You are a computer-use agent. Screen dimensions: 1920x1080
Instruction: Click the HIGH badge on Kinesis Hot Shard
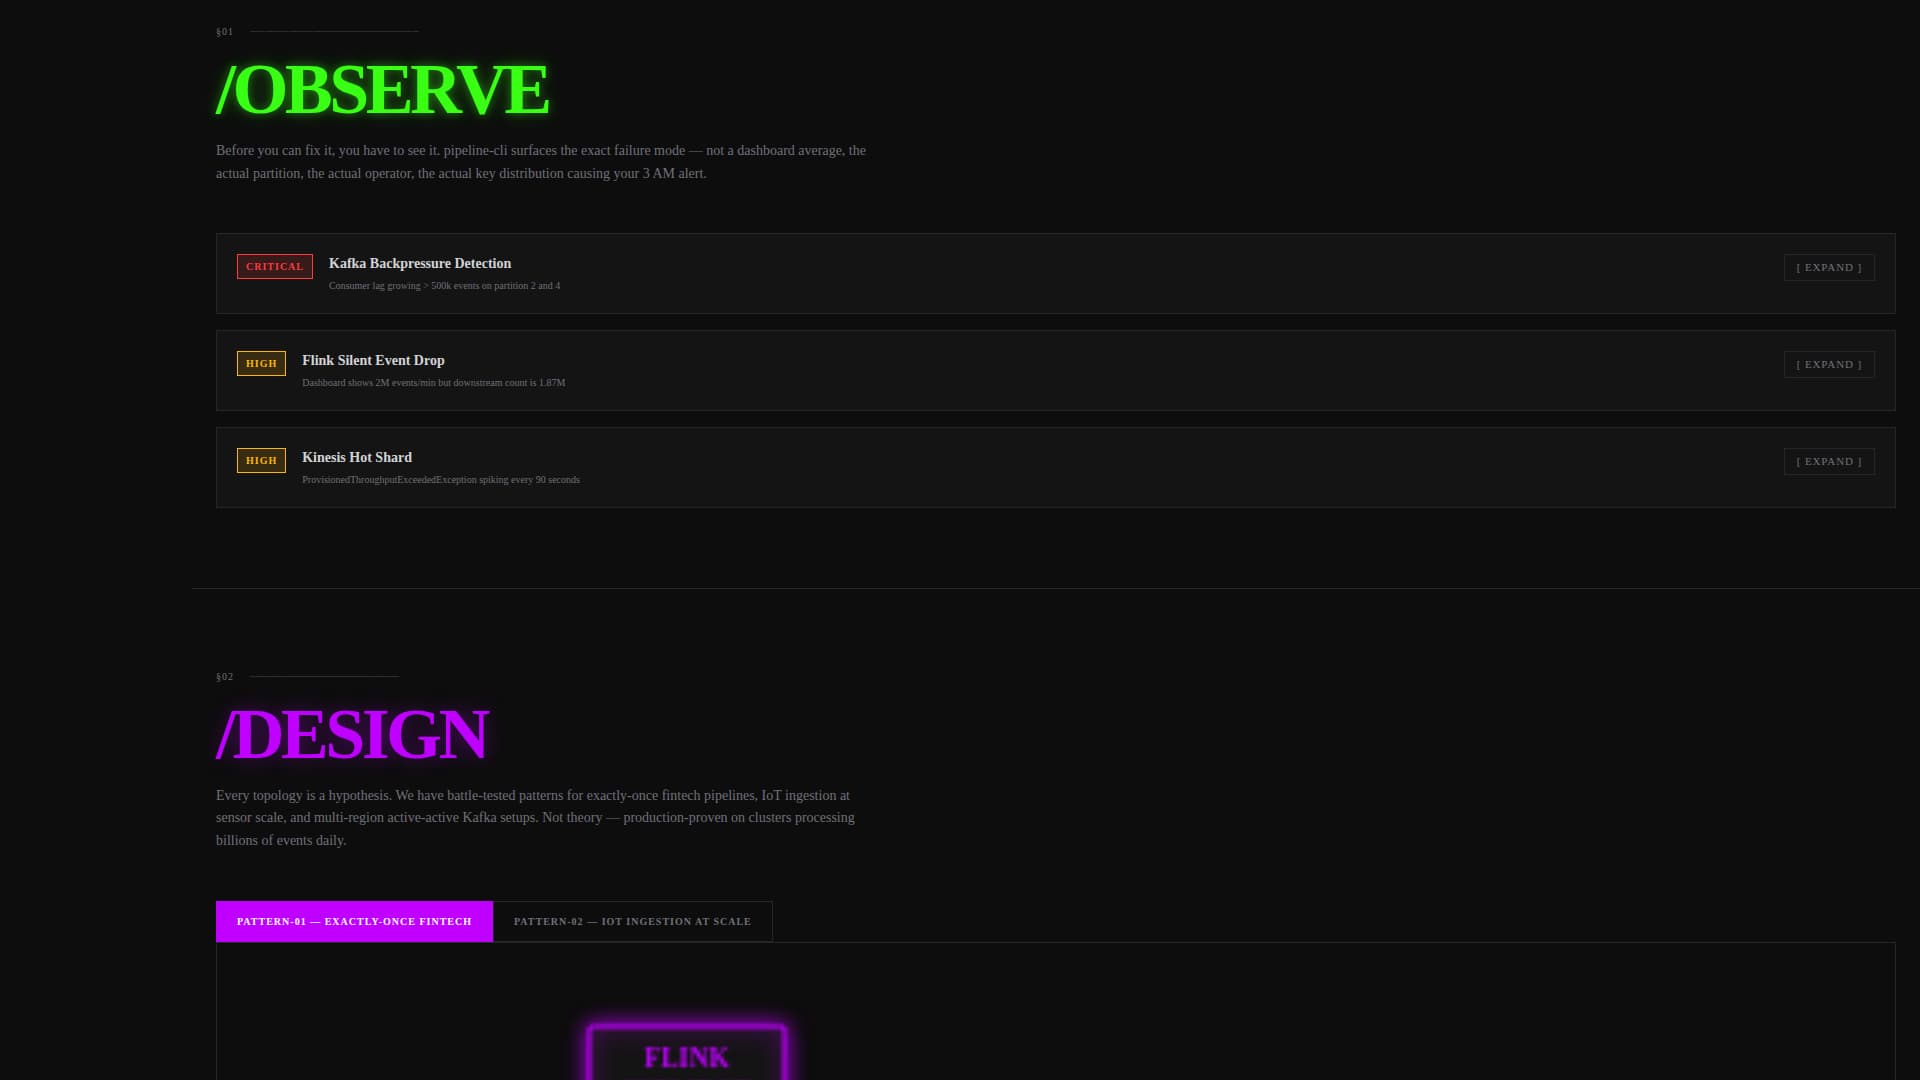(x=260, y=460)
